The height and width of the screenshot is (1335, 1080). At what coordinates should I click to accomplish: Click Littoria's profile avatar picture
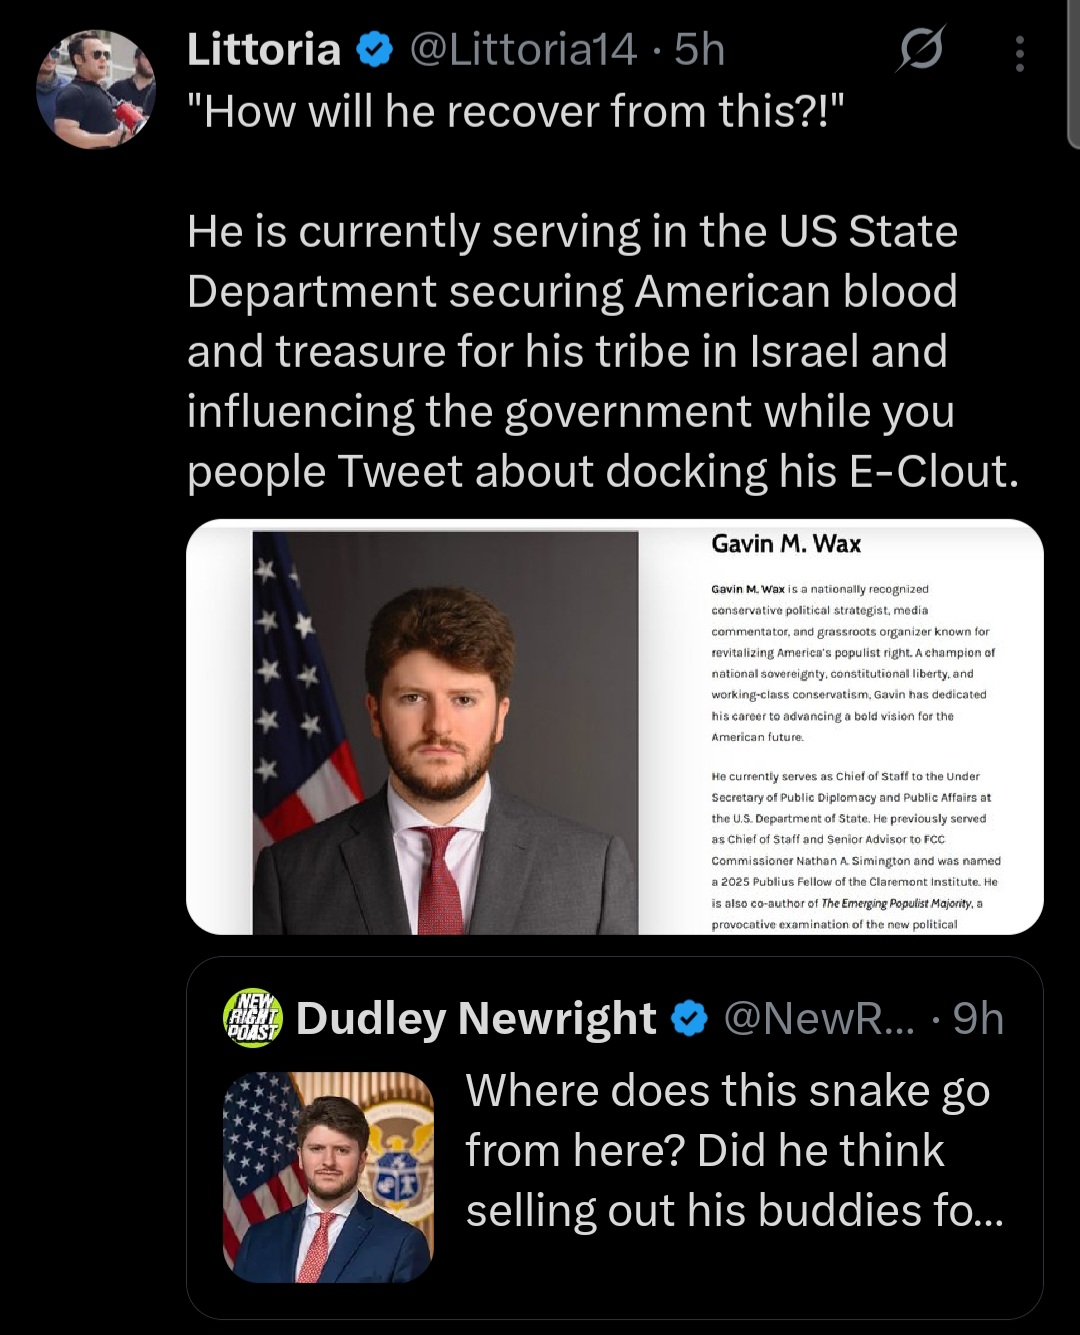click(96, 90)
